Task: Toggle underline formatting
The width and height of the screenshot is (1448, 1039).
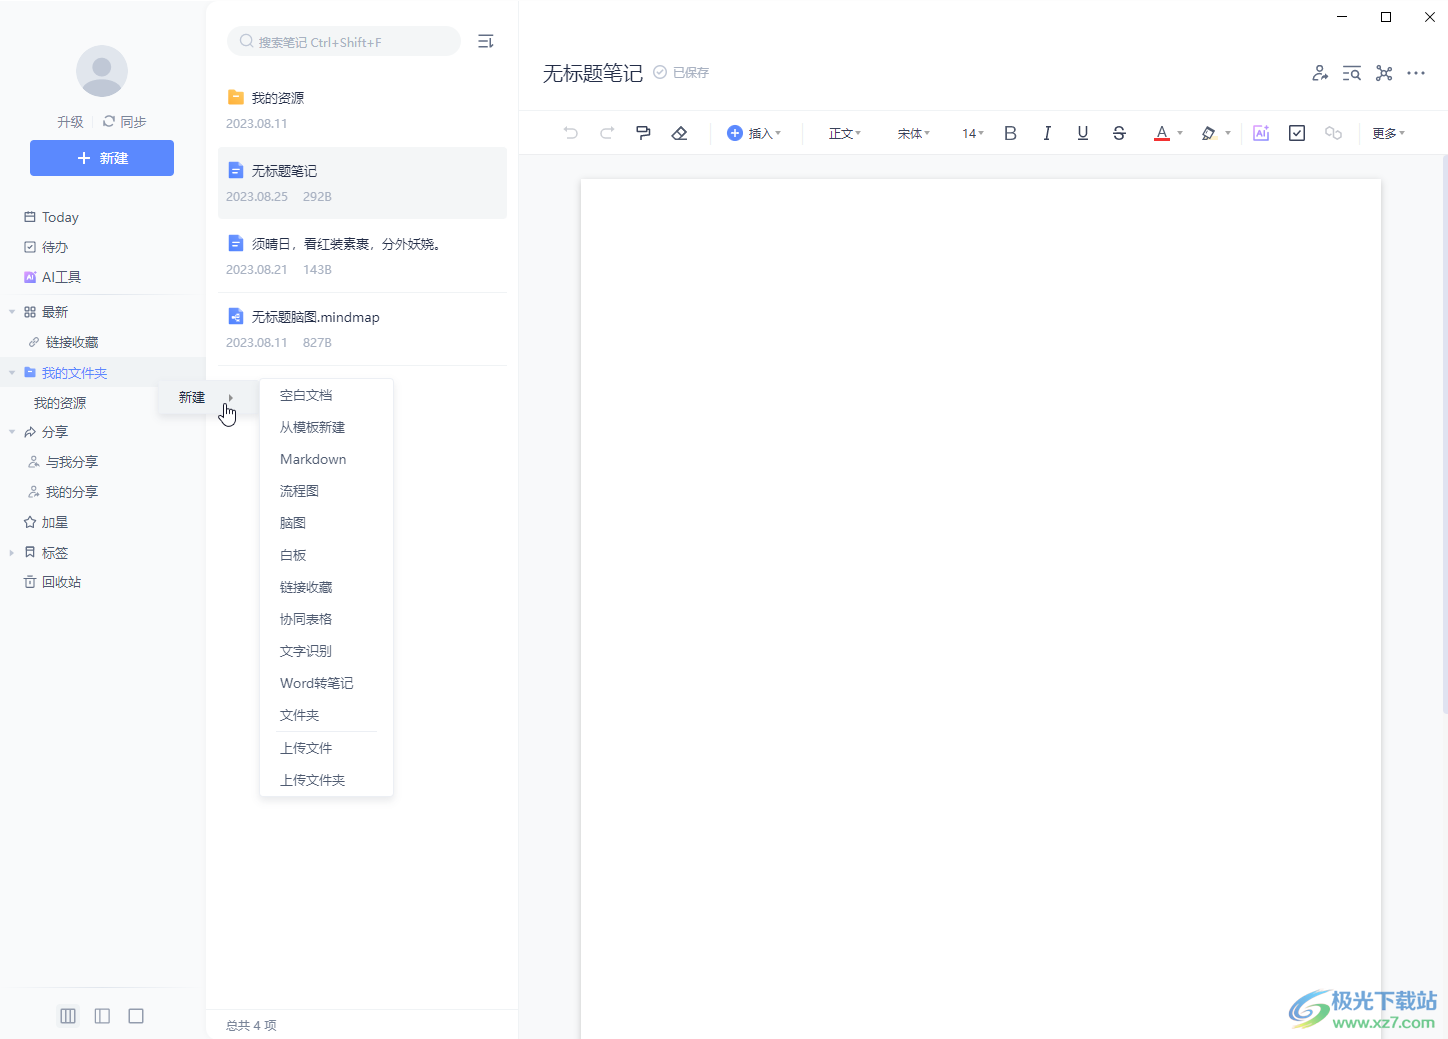Action: pyautogui.click(x=1083, y=133)
